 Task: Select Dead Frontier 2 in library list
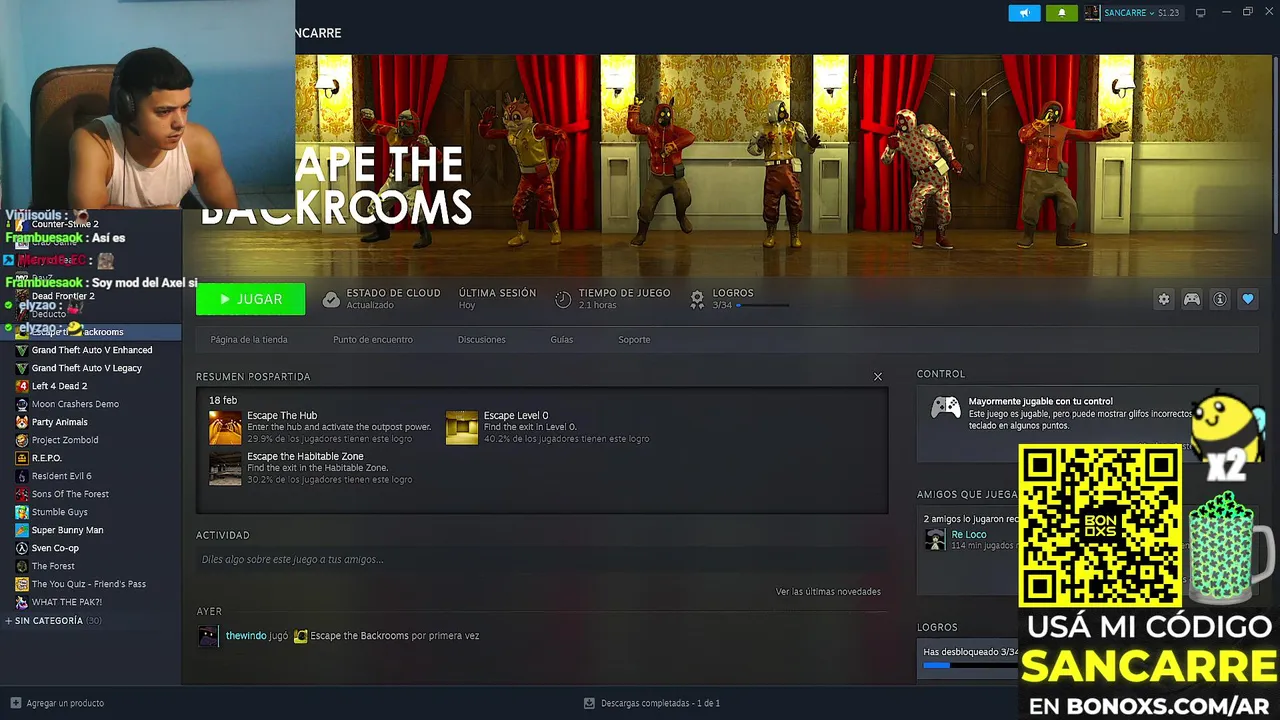click(x=63, y=296)
